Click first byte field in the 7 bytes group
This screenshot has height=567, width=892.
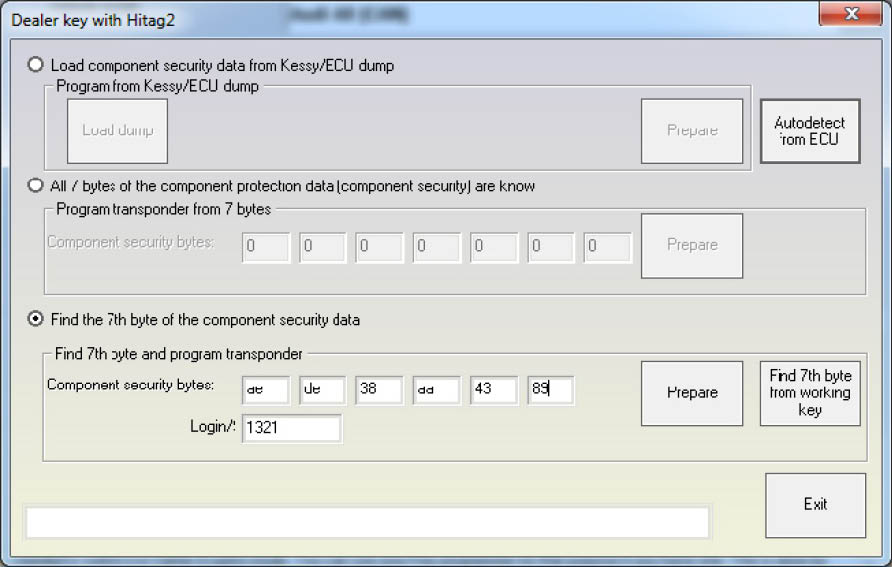coord(265,248)
